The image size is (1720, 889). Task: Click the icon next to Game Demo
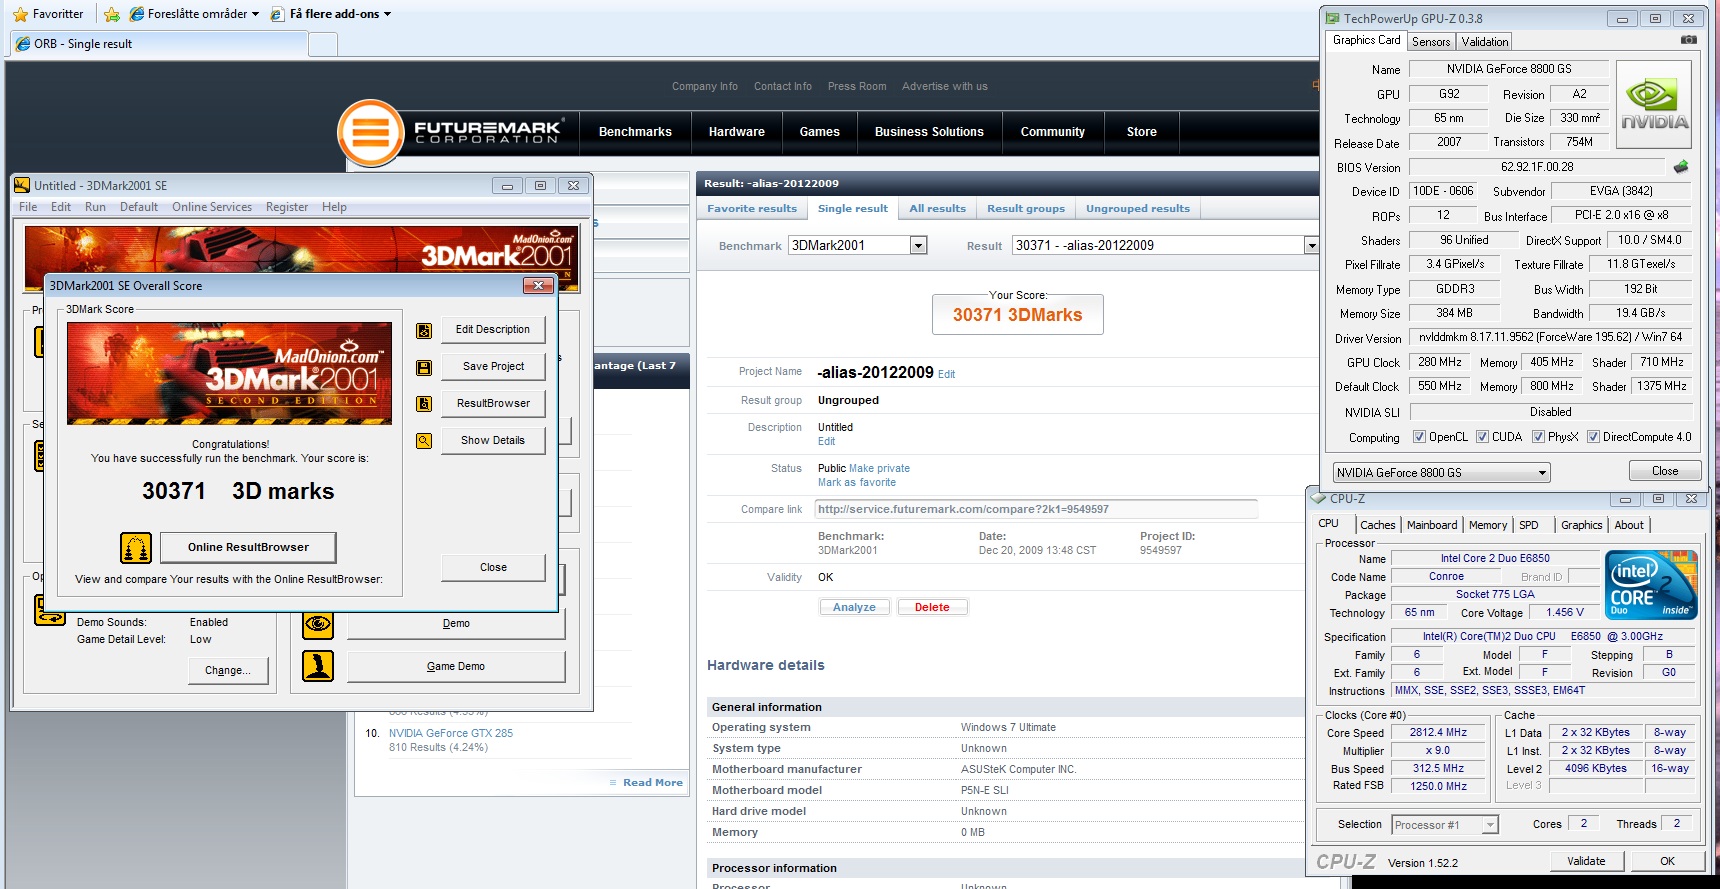pyautogui.click(x=318, y=666)
